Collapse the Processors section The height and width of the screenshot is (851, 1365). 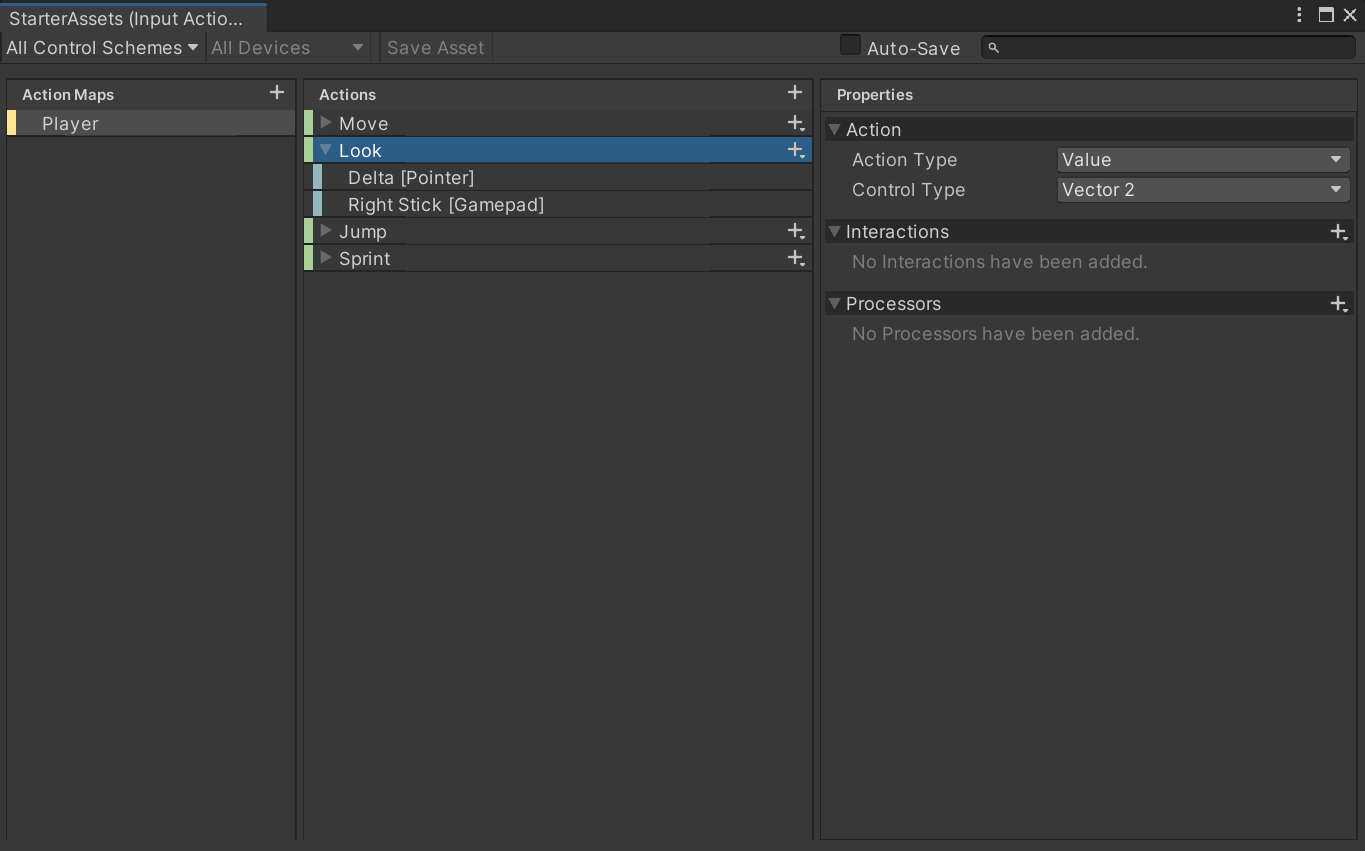coord(834,304)
